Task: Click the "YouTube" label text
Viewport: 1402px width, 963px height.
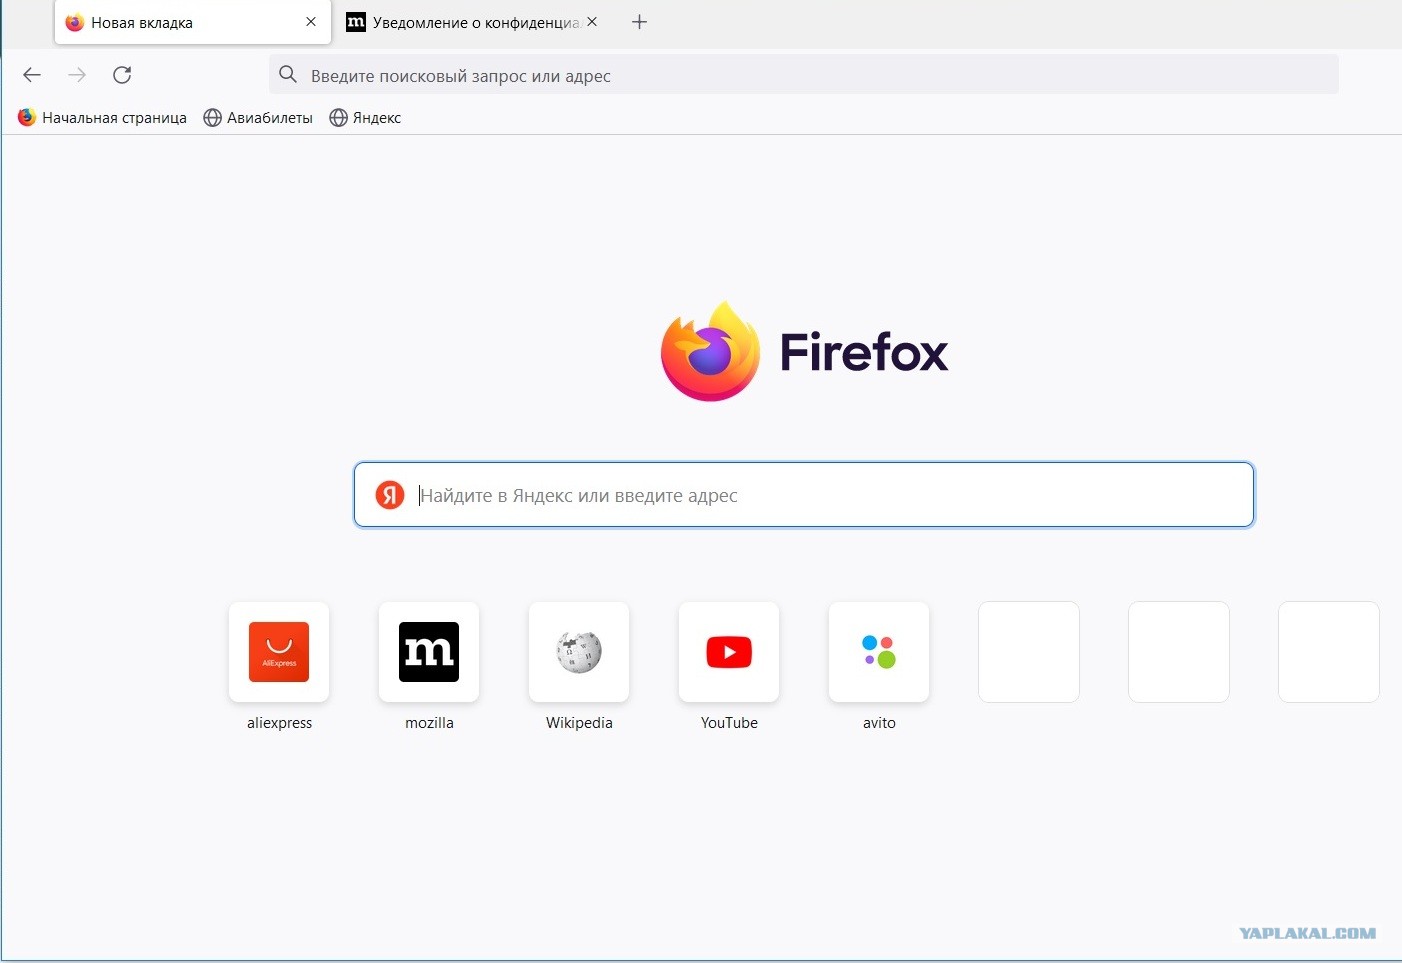Action: 729,723
